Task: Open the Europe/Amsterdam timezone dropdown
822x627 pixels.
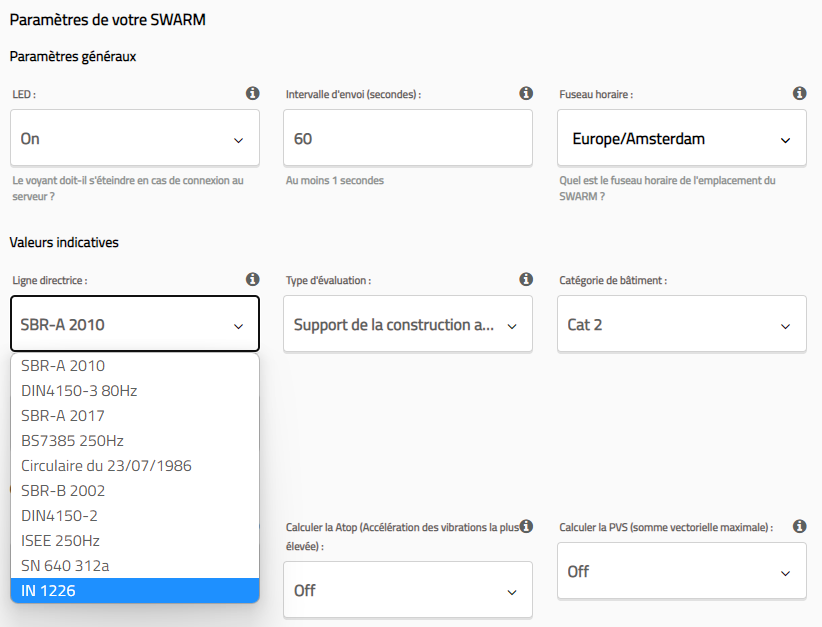Action: [681, 139]
